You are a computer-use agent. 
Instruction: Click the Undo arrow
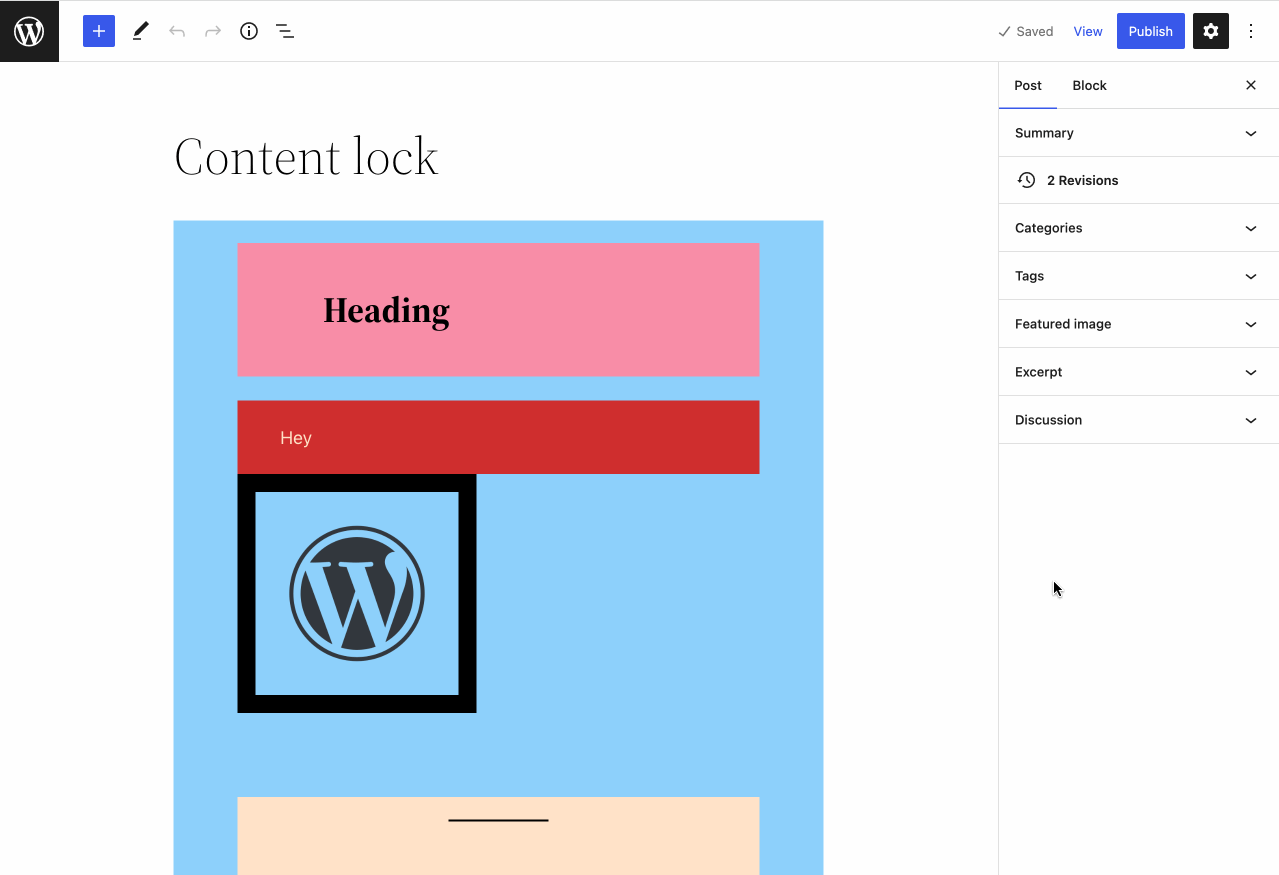point(177,31)
